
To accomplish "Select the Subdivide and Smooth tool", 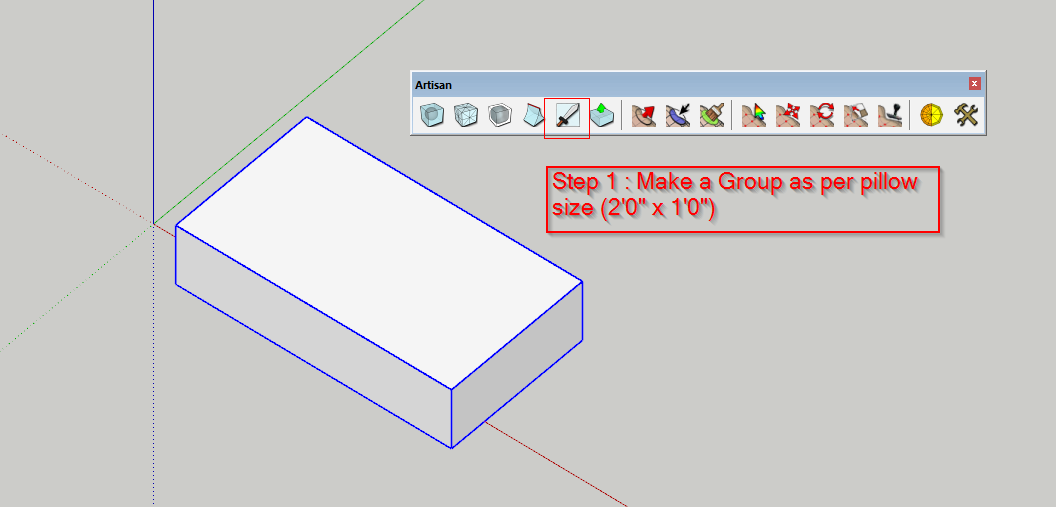I will (x=432, y=115).
